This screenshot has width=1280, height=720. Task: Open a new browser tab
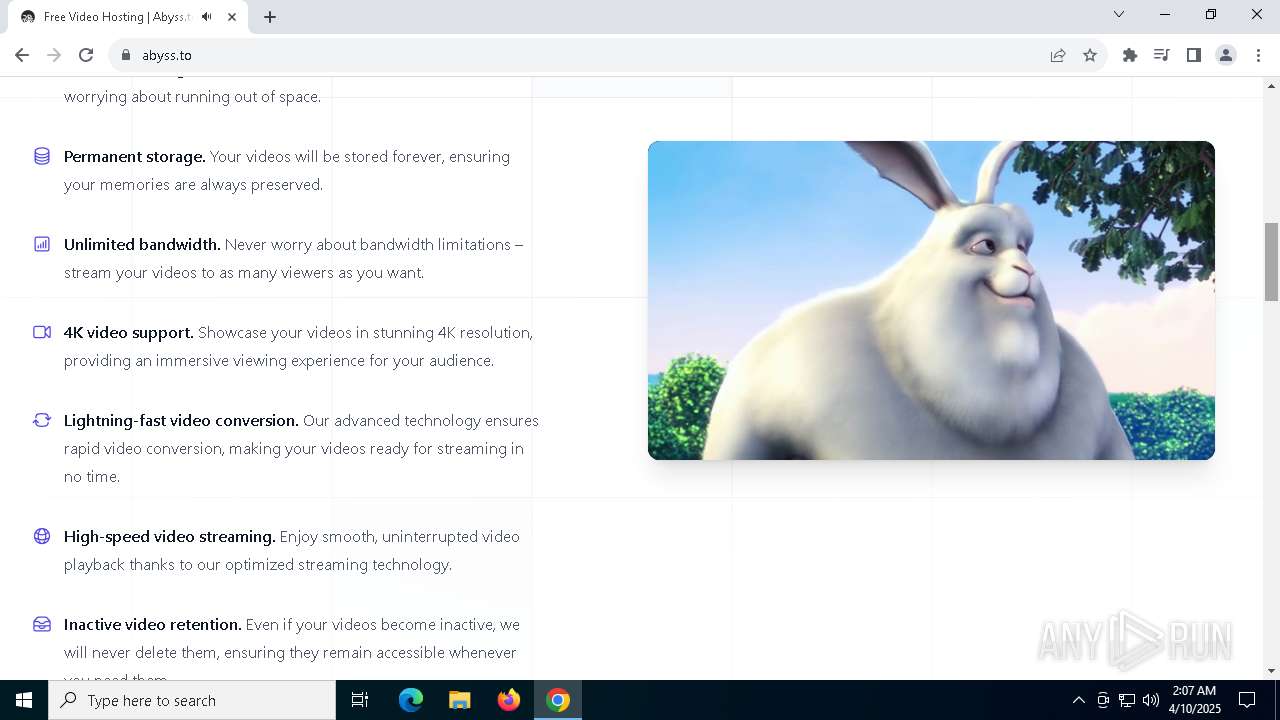270,17
